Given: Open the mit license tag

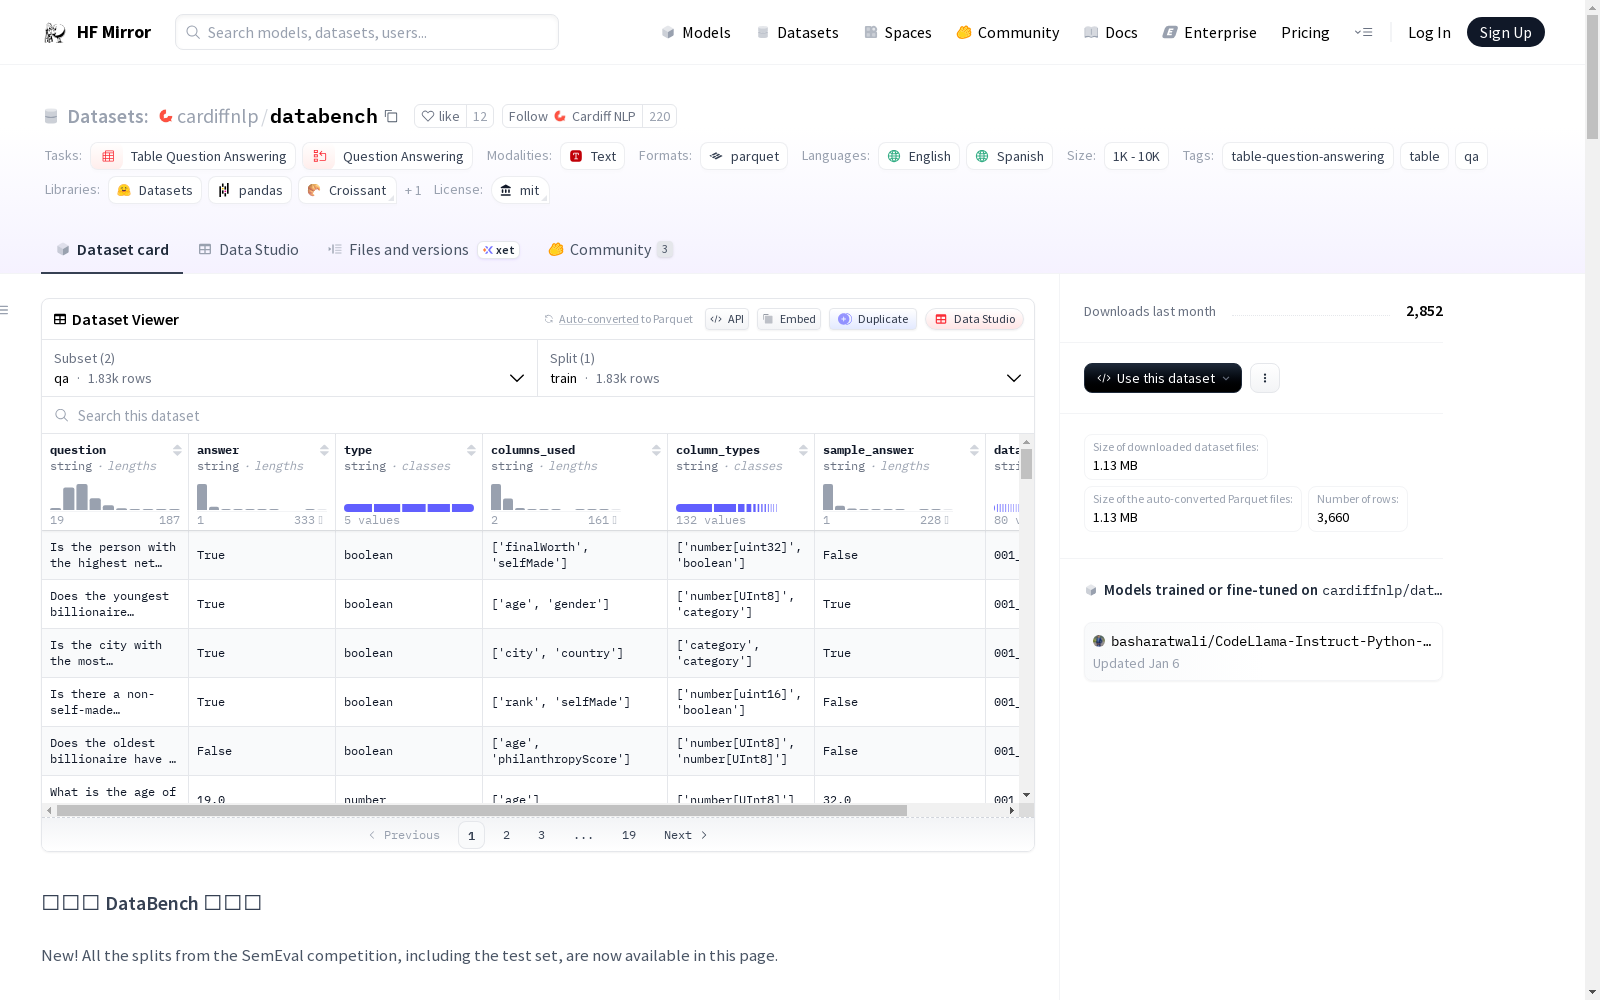Looking at the screenshot, I should click(521, 191).
